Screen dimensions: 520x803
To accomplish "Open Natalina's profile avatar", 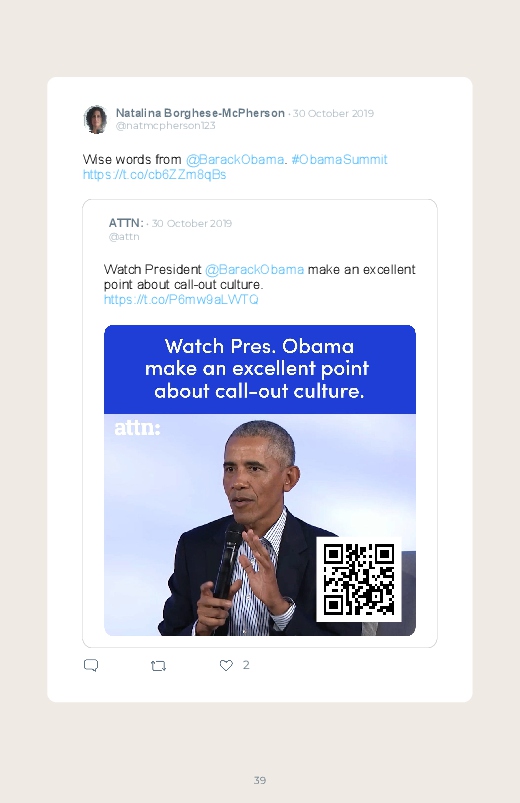I will point(95,119).
